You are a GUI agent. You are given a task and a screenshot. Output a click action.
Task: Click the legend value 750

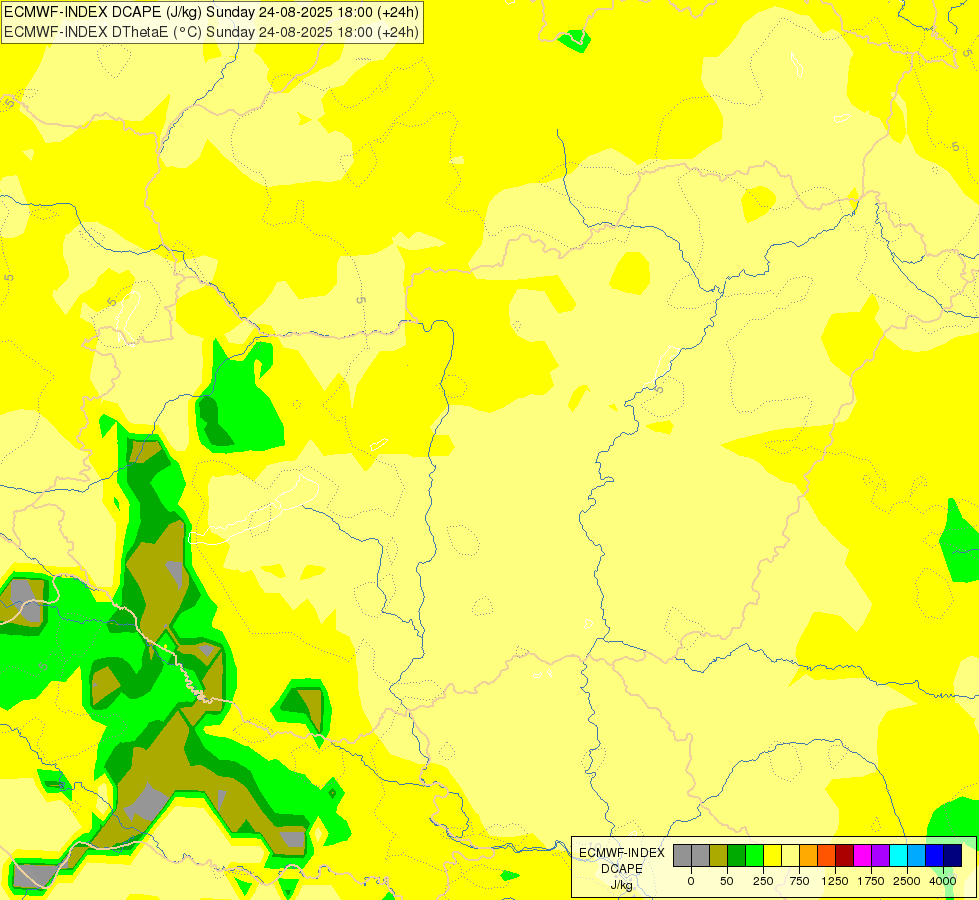799,881
